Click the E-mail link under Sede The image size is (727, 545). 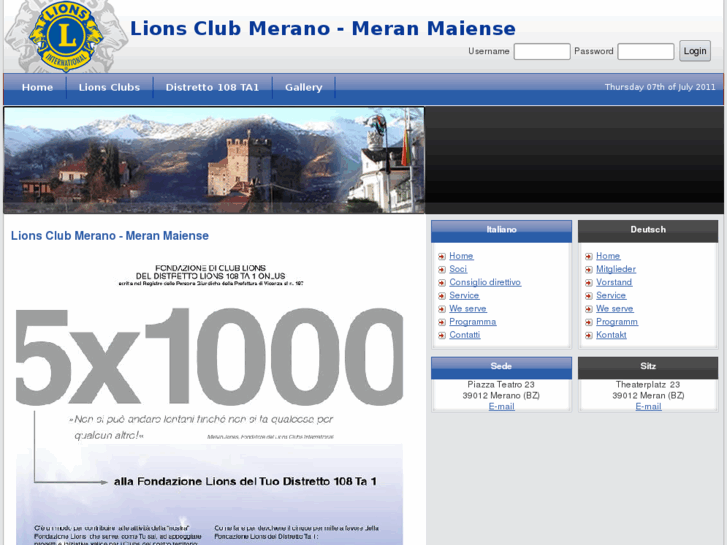coord(501,407)
